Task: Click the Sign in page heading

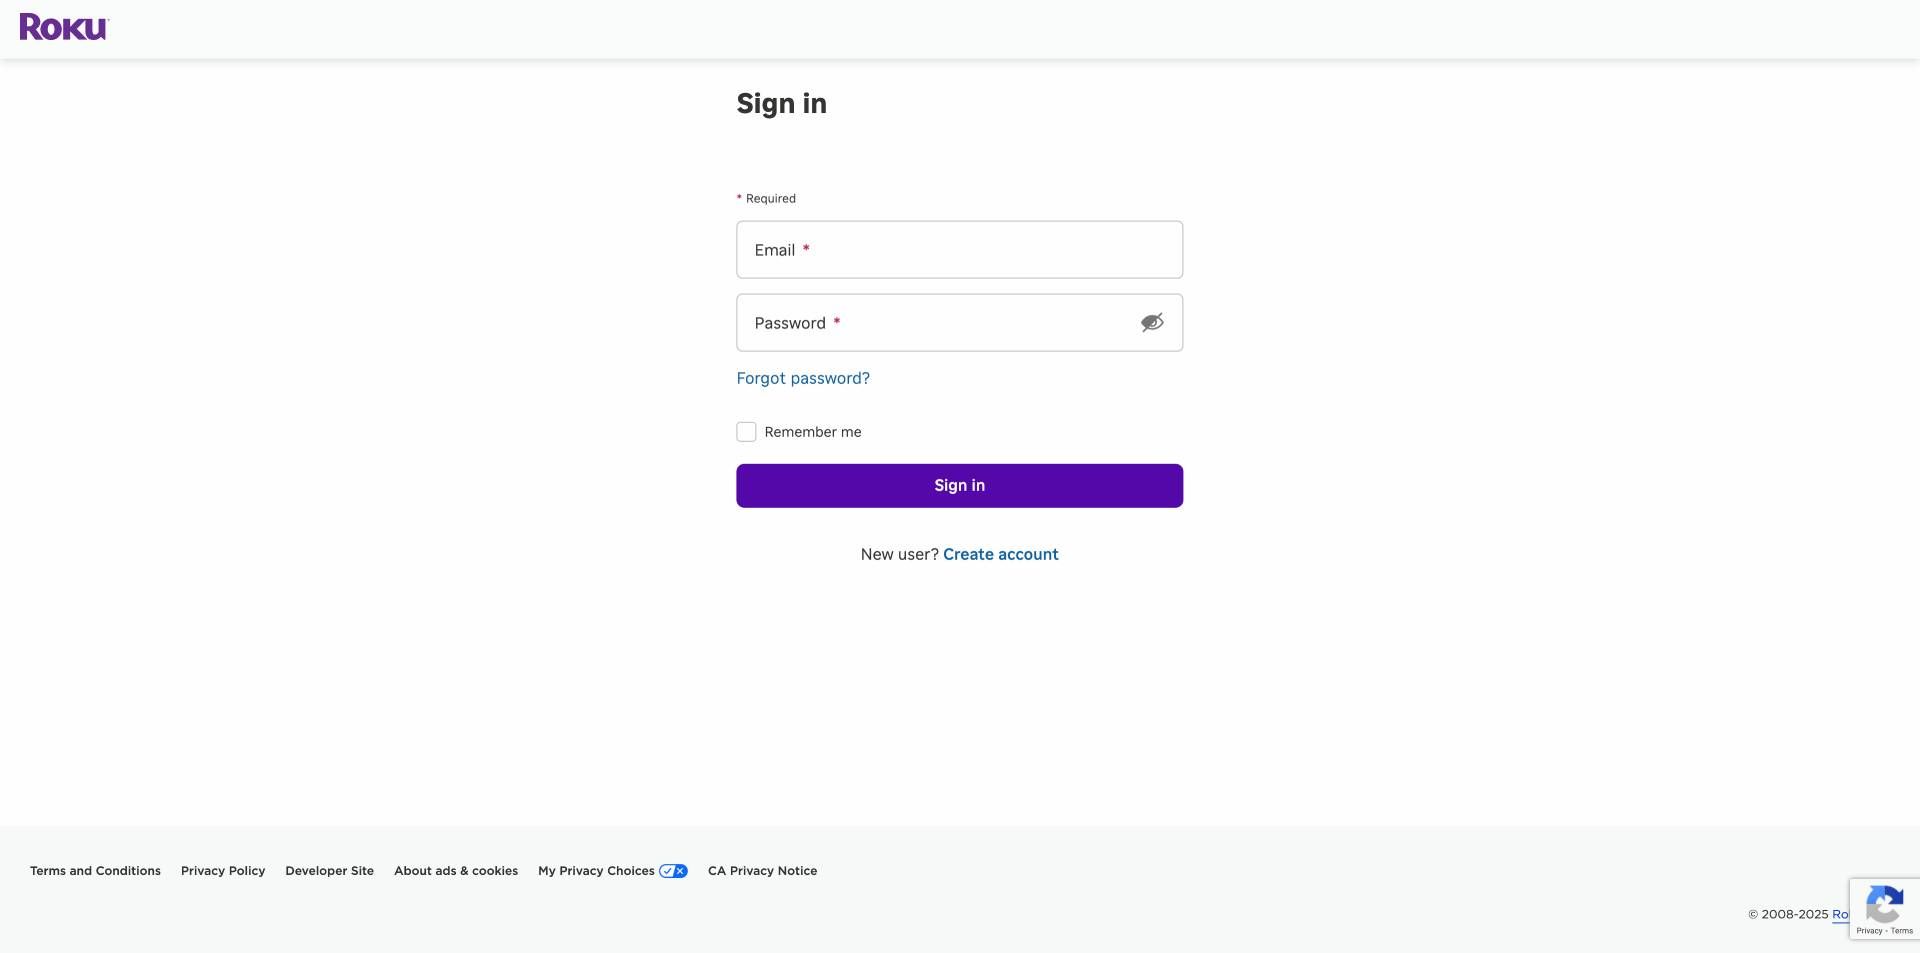Action: tap(781, 103)
